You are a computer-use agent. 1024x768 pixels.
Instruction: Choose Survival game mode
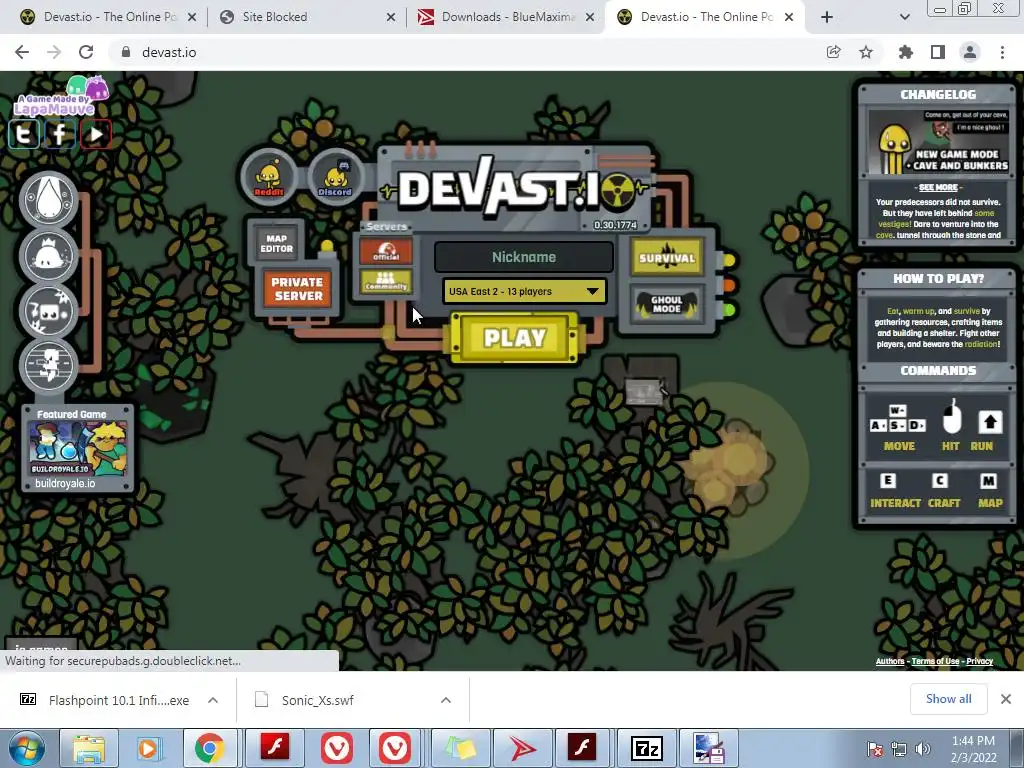[x=667, y=256]
